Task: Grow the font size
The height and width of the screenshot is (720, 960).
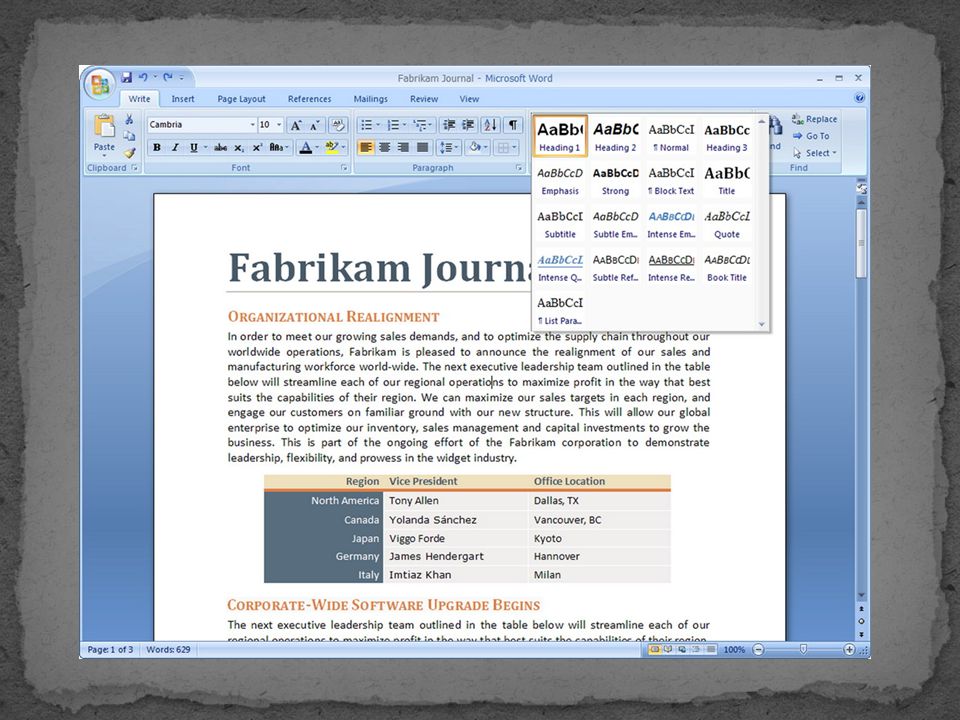Action: [296, 126]
